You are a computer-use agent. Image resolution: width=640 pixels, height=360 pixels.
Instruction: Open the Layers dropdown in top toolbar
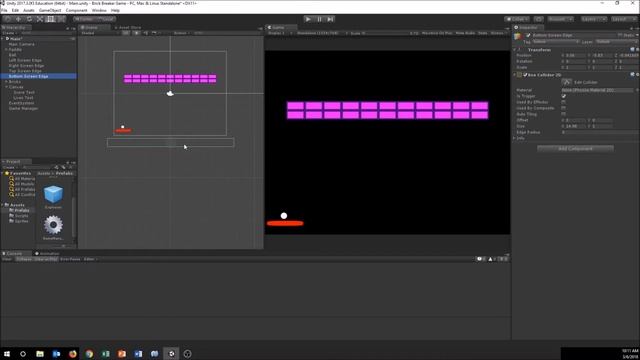(x=594, y=19)
